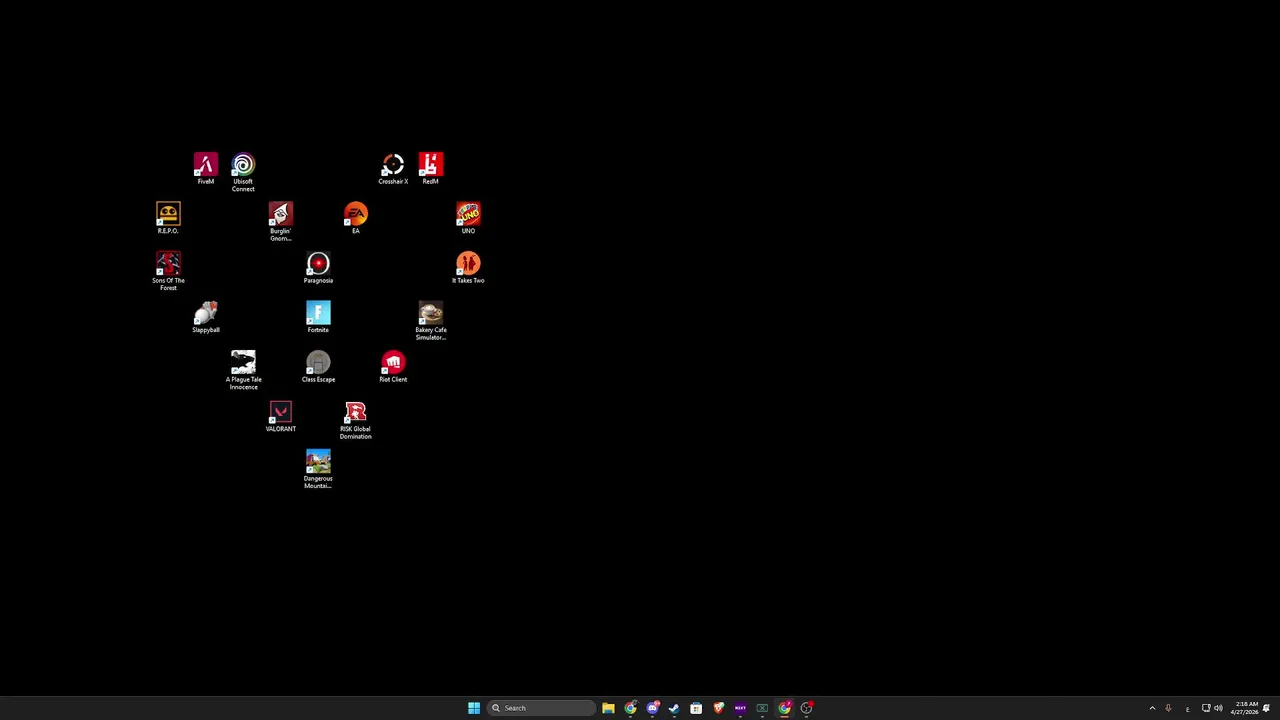
Task: Click the EA app desktop icon
Action: [x=355, y=218]
